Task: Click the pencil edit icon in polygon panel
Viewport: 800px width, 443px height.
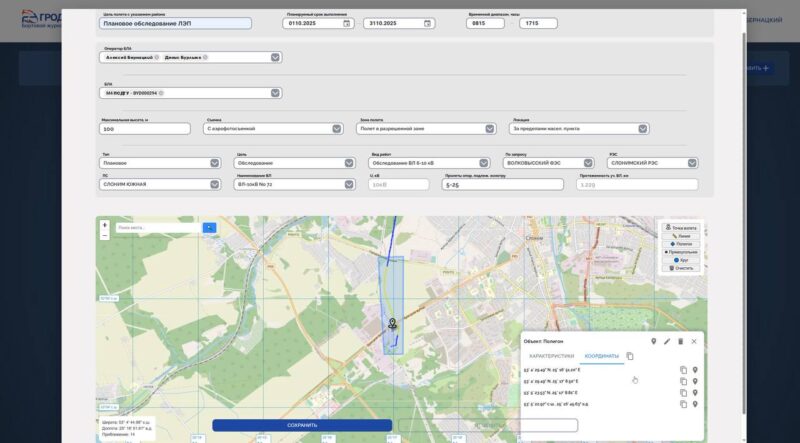Action: point(667,341)
